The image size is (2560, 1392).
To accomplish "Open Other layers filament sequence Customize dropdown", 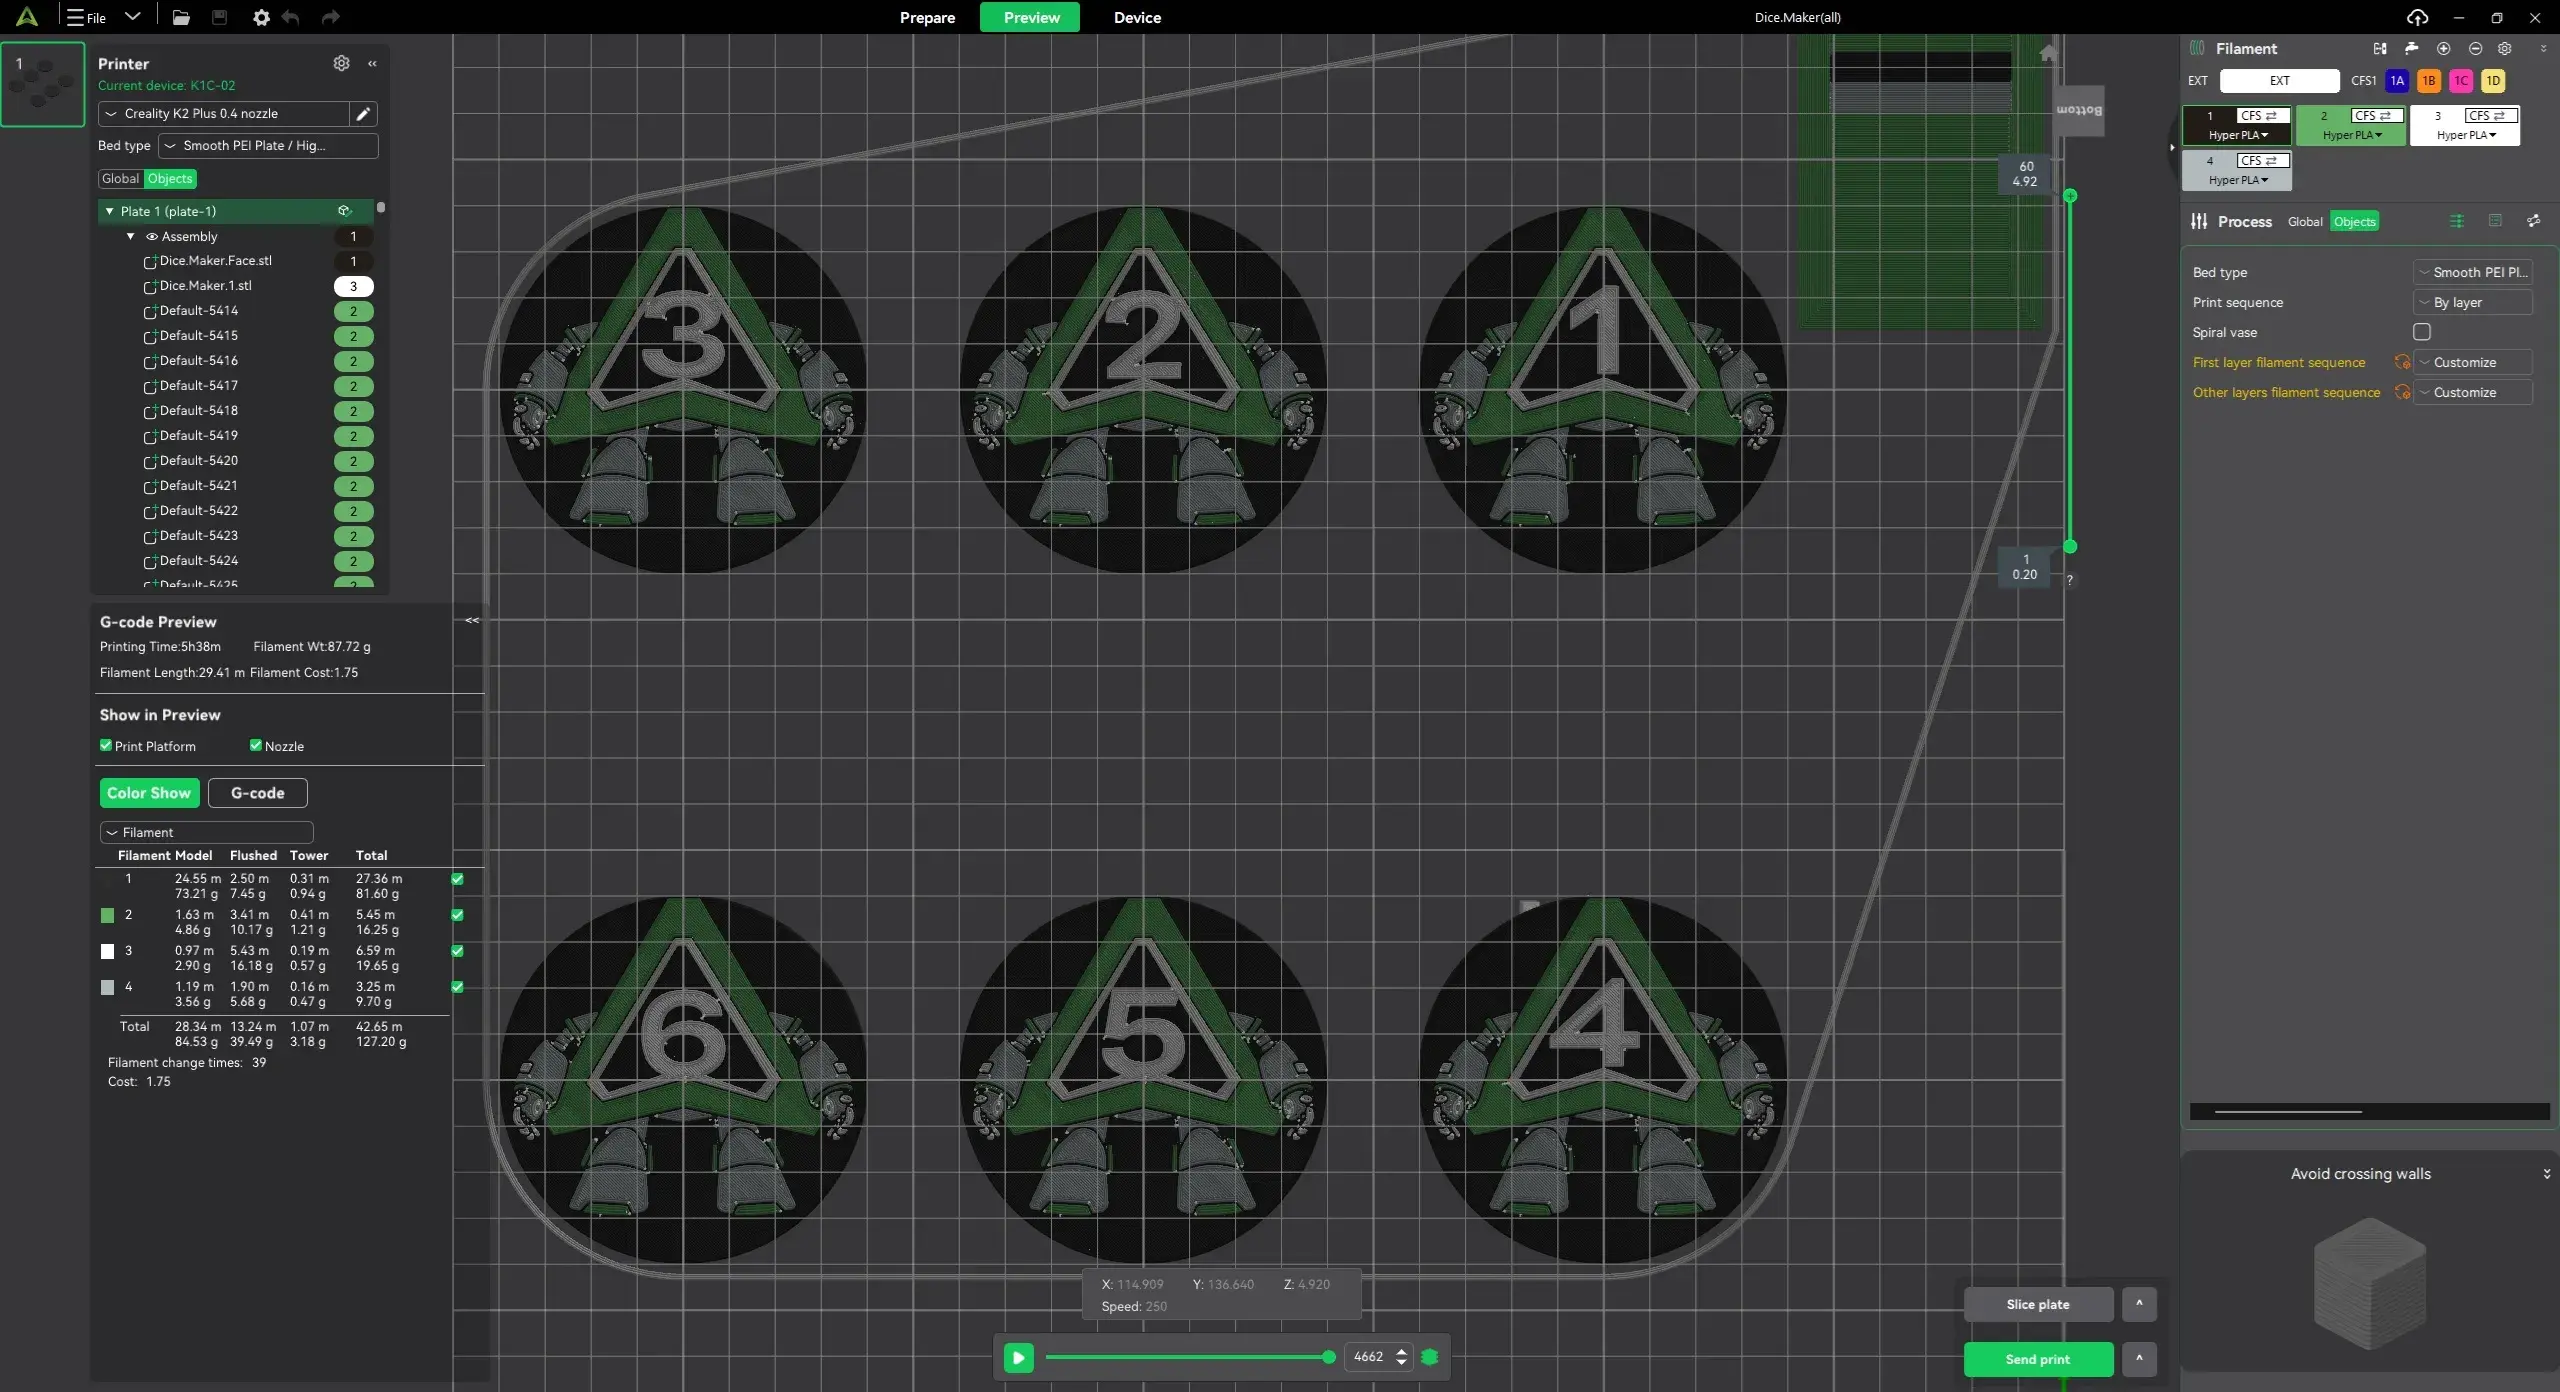I will [2472, 393].
